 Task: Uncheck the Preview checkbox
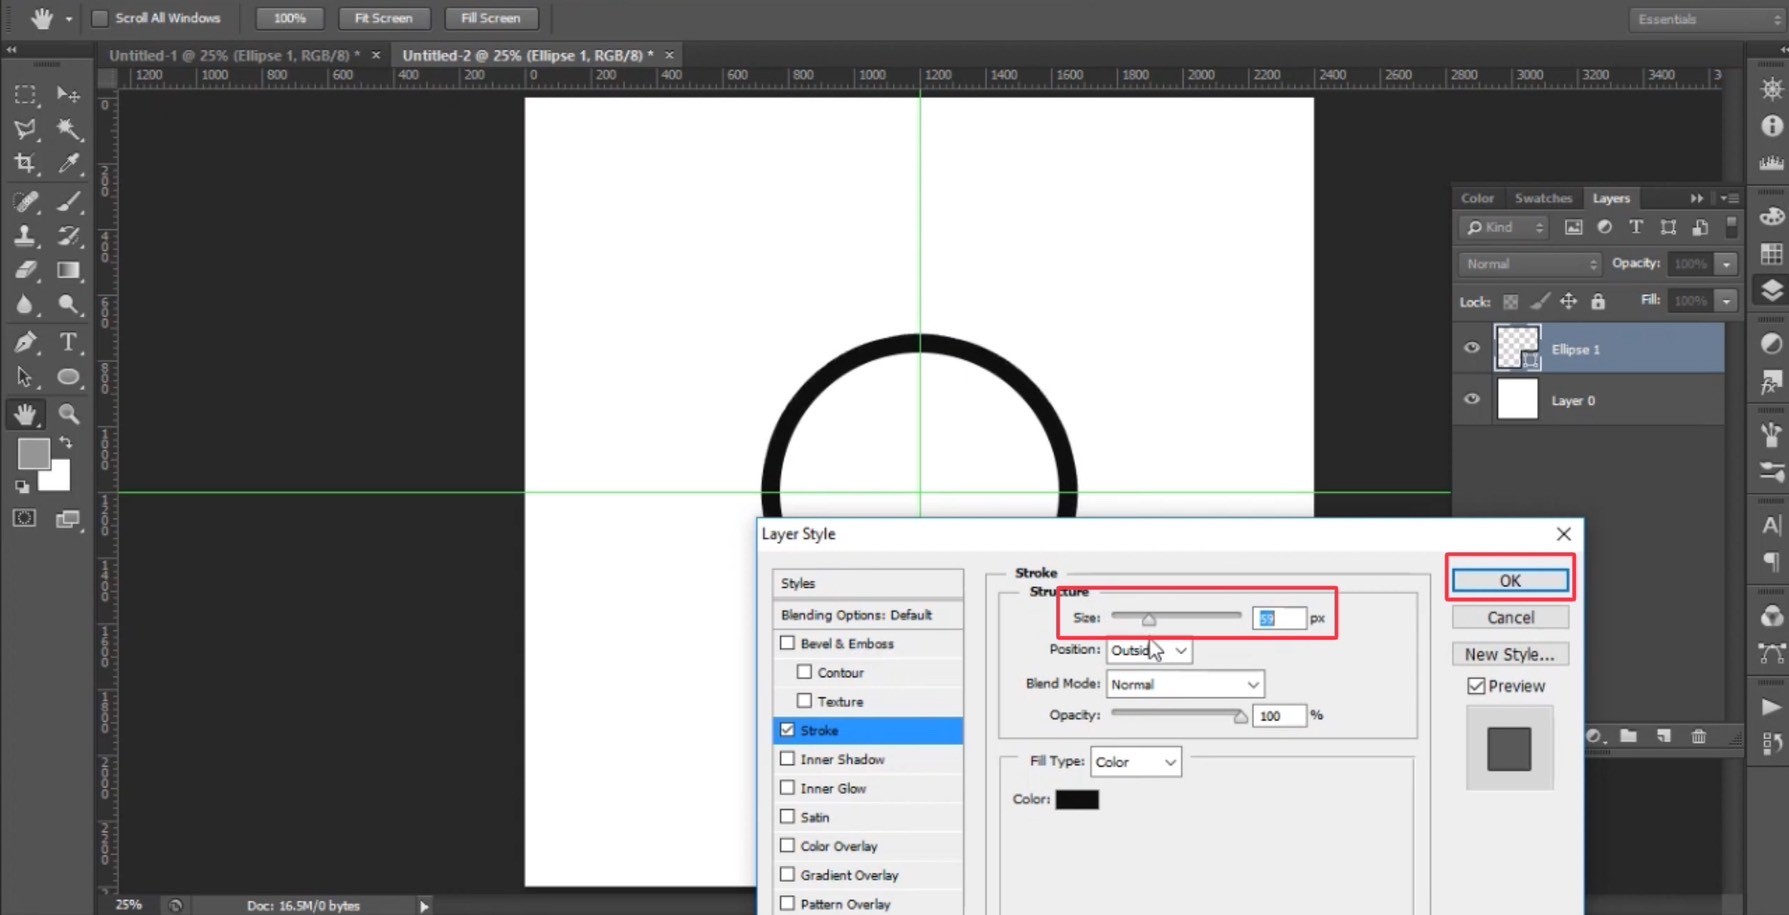(1476, 686)
